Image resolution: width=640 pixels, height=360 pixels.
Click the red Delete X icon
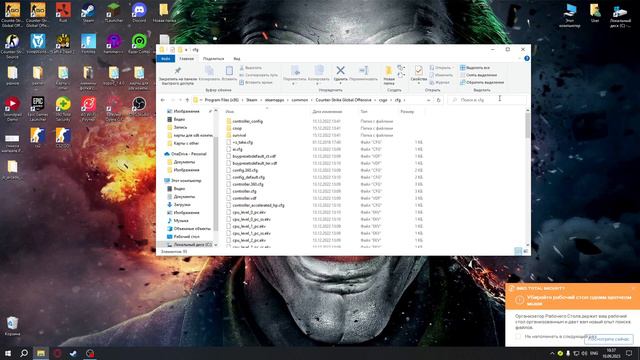pos(340,70)
